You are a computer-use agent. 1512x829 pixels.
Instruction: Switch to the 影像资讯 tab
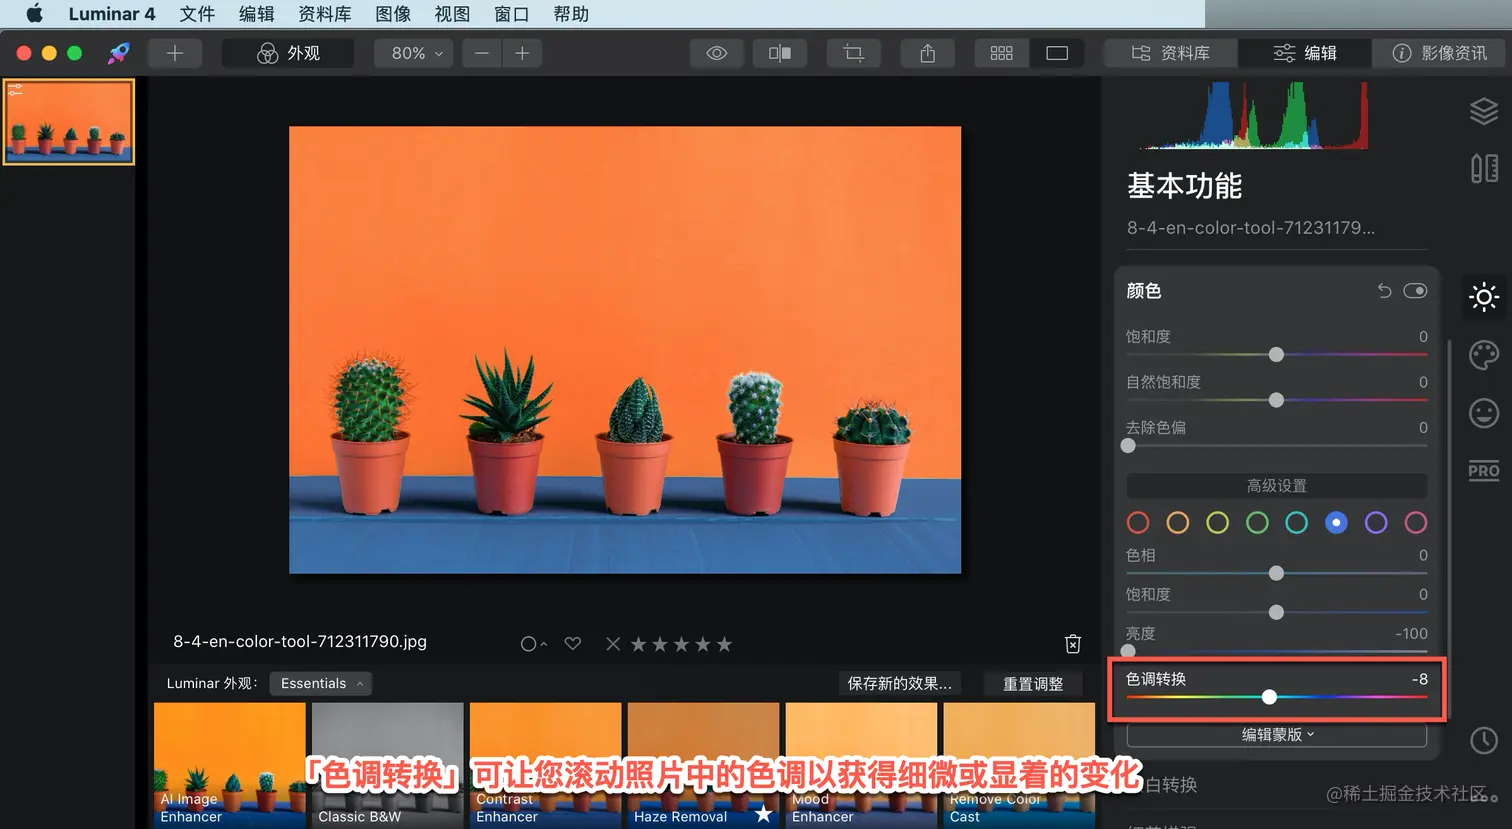1439,53
